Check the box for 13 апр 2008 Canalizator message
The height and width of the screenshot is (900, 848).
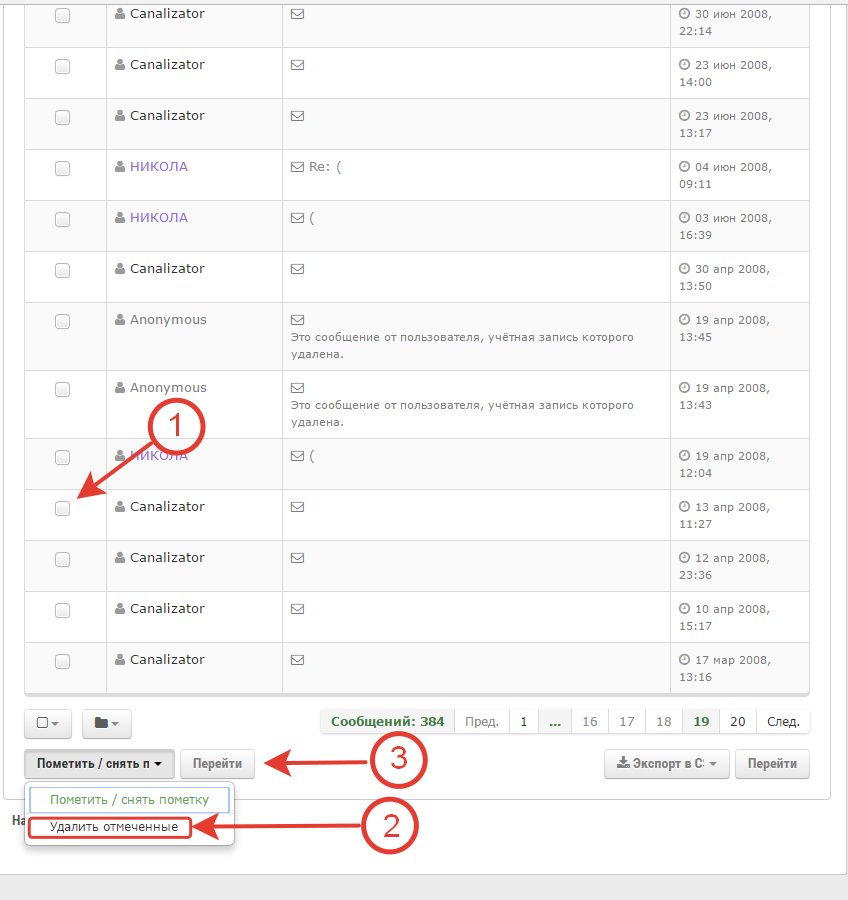click(62, 508)
